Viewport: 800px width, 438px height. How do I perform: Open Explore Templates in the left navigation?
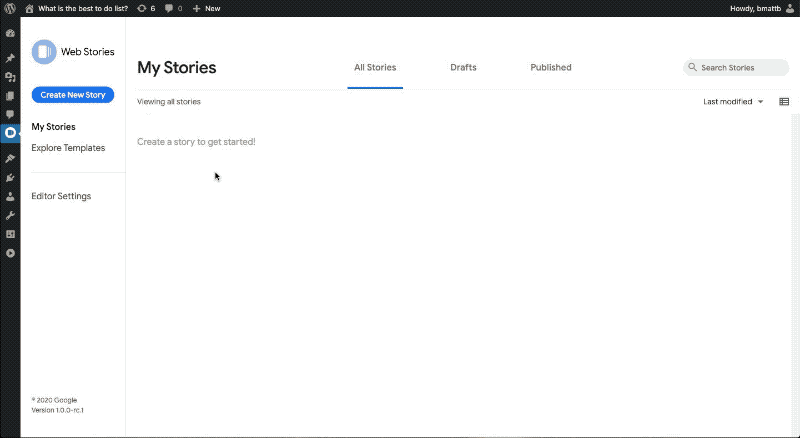coord(68,148)
